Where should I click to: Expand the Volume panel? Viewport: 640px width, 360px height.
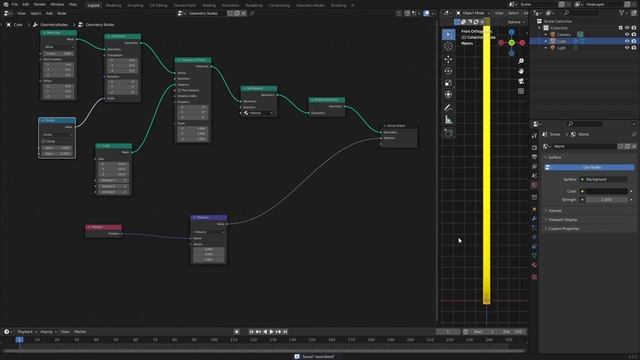[555, 211]
